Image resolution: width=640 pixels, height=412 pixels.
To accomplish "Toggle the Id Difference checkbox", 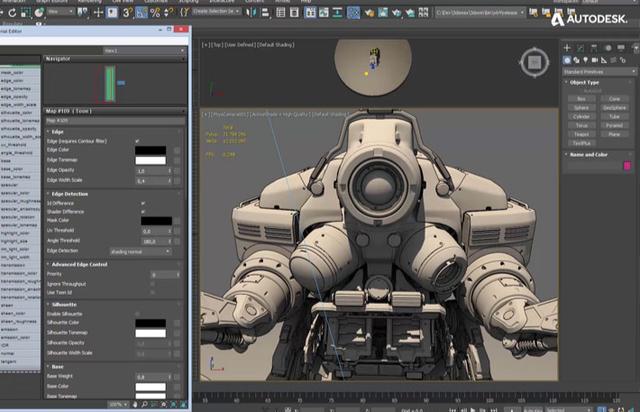I will point(142,202).
